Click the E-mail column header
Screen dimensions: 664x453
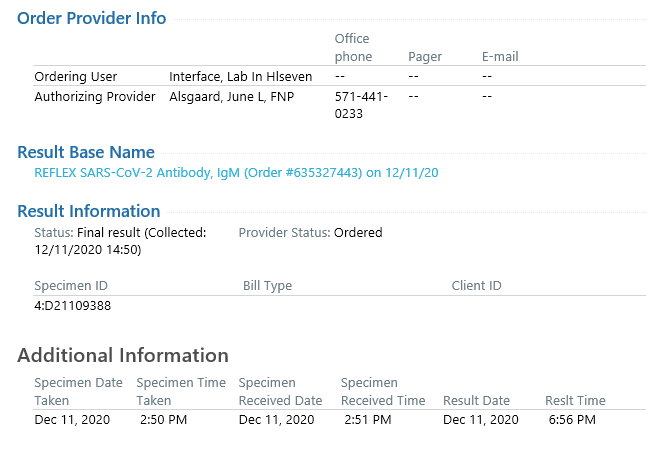[x=500, y=57]
